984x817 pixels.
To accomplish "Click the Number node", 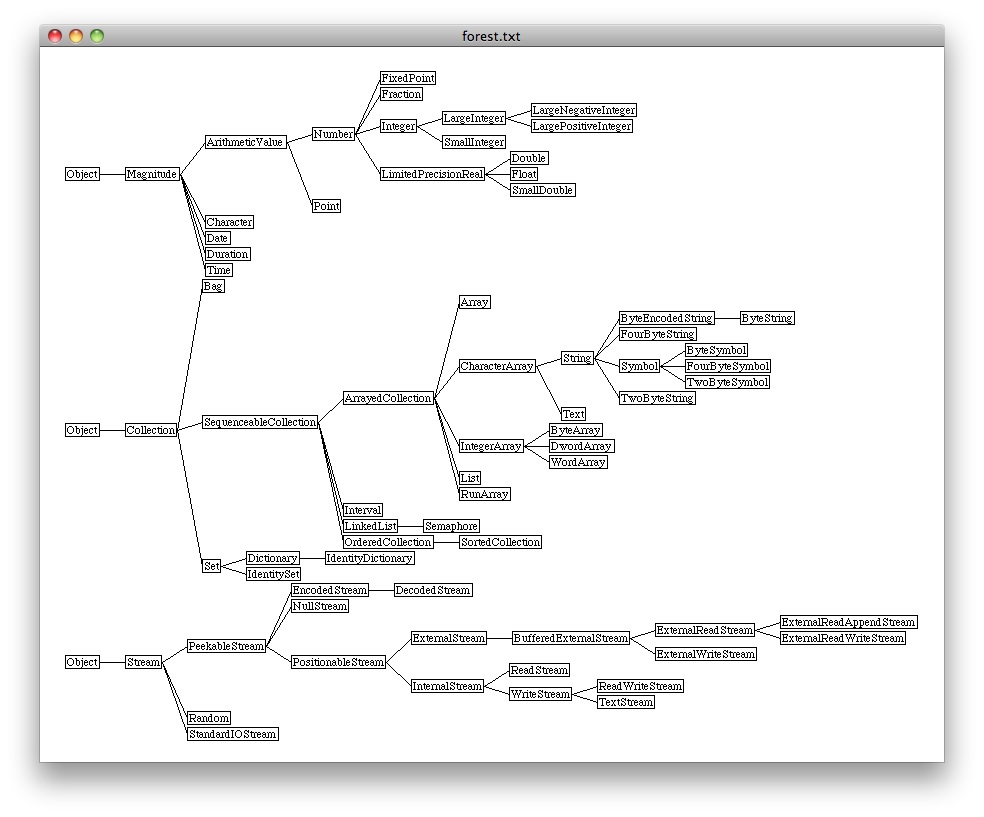I will pos(333,134).
